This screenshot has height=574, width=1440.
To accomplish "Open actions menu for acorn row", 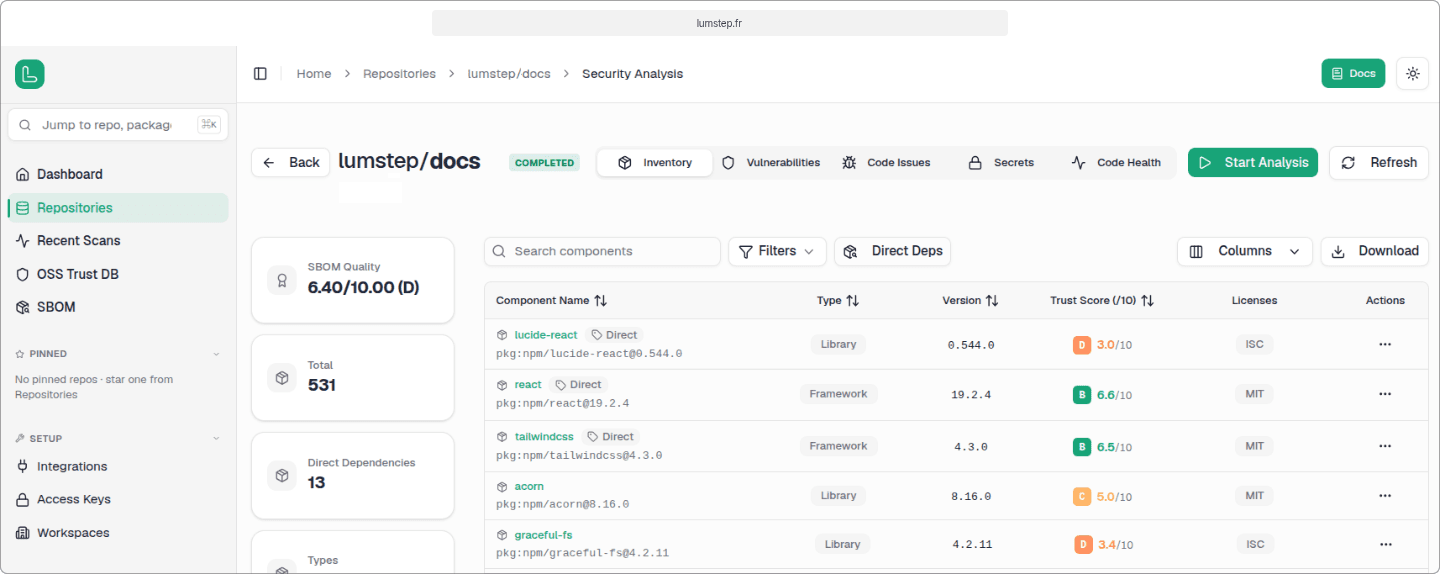I will (1385, 496).
